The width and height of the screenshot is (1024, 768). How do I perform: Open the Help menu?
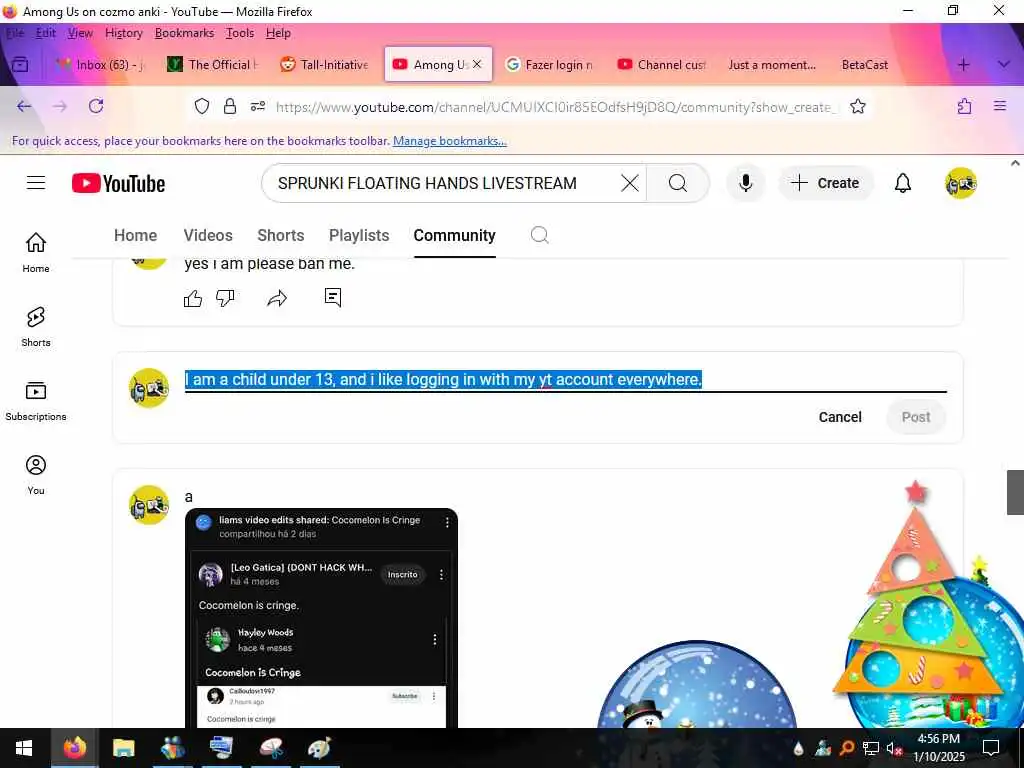coord(278,33)
